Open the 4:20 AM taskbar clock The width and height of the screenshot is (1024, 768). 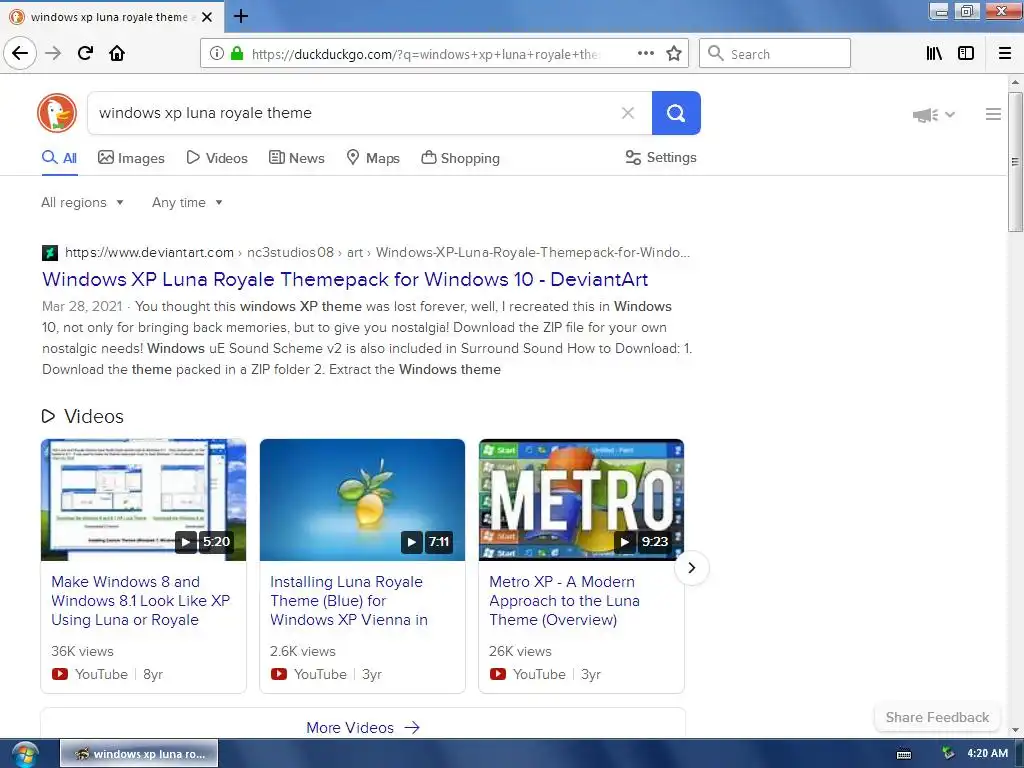point(987,753)
